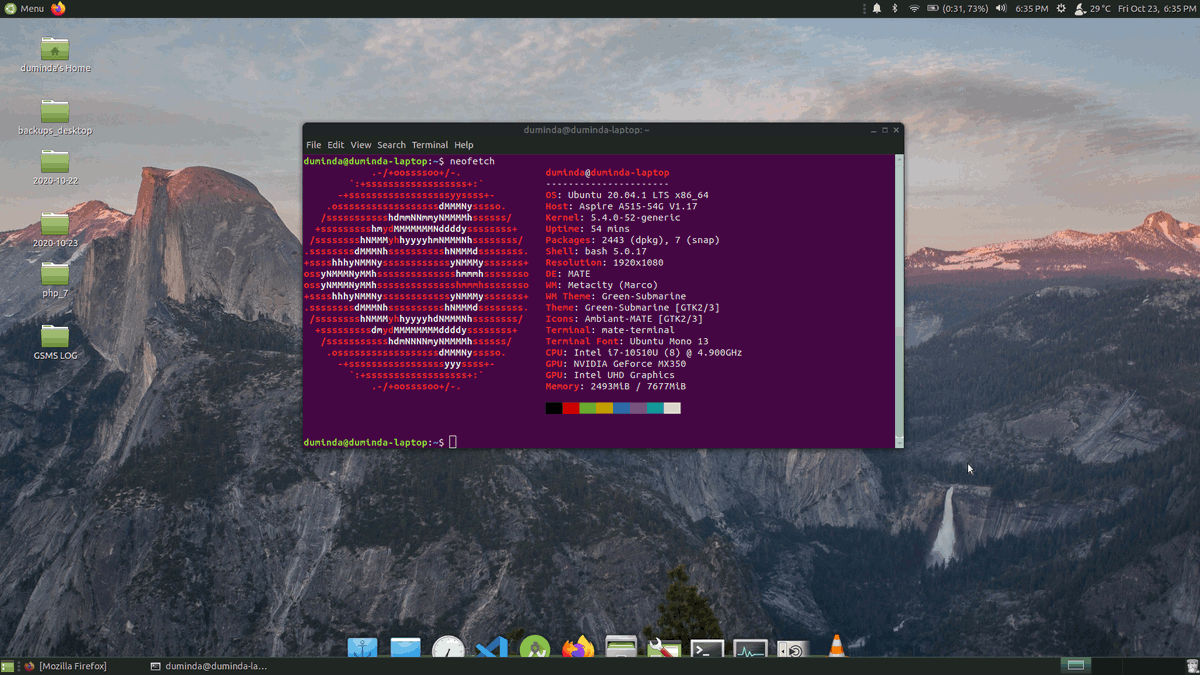
Task: Start Firefox from the dock
Action: 576,648
